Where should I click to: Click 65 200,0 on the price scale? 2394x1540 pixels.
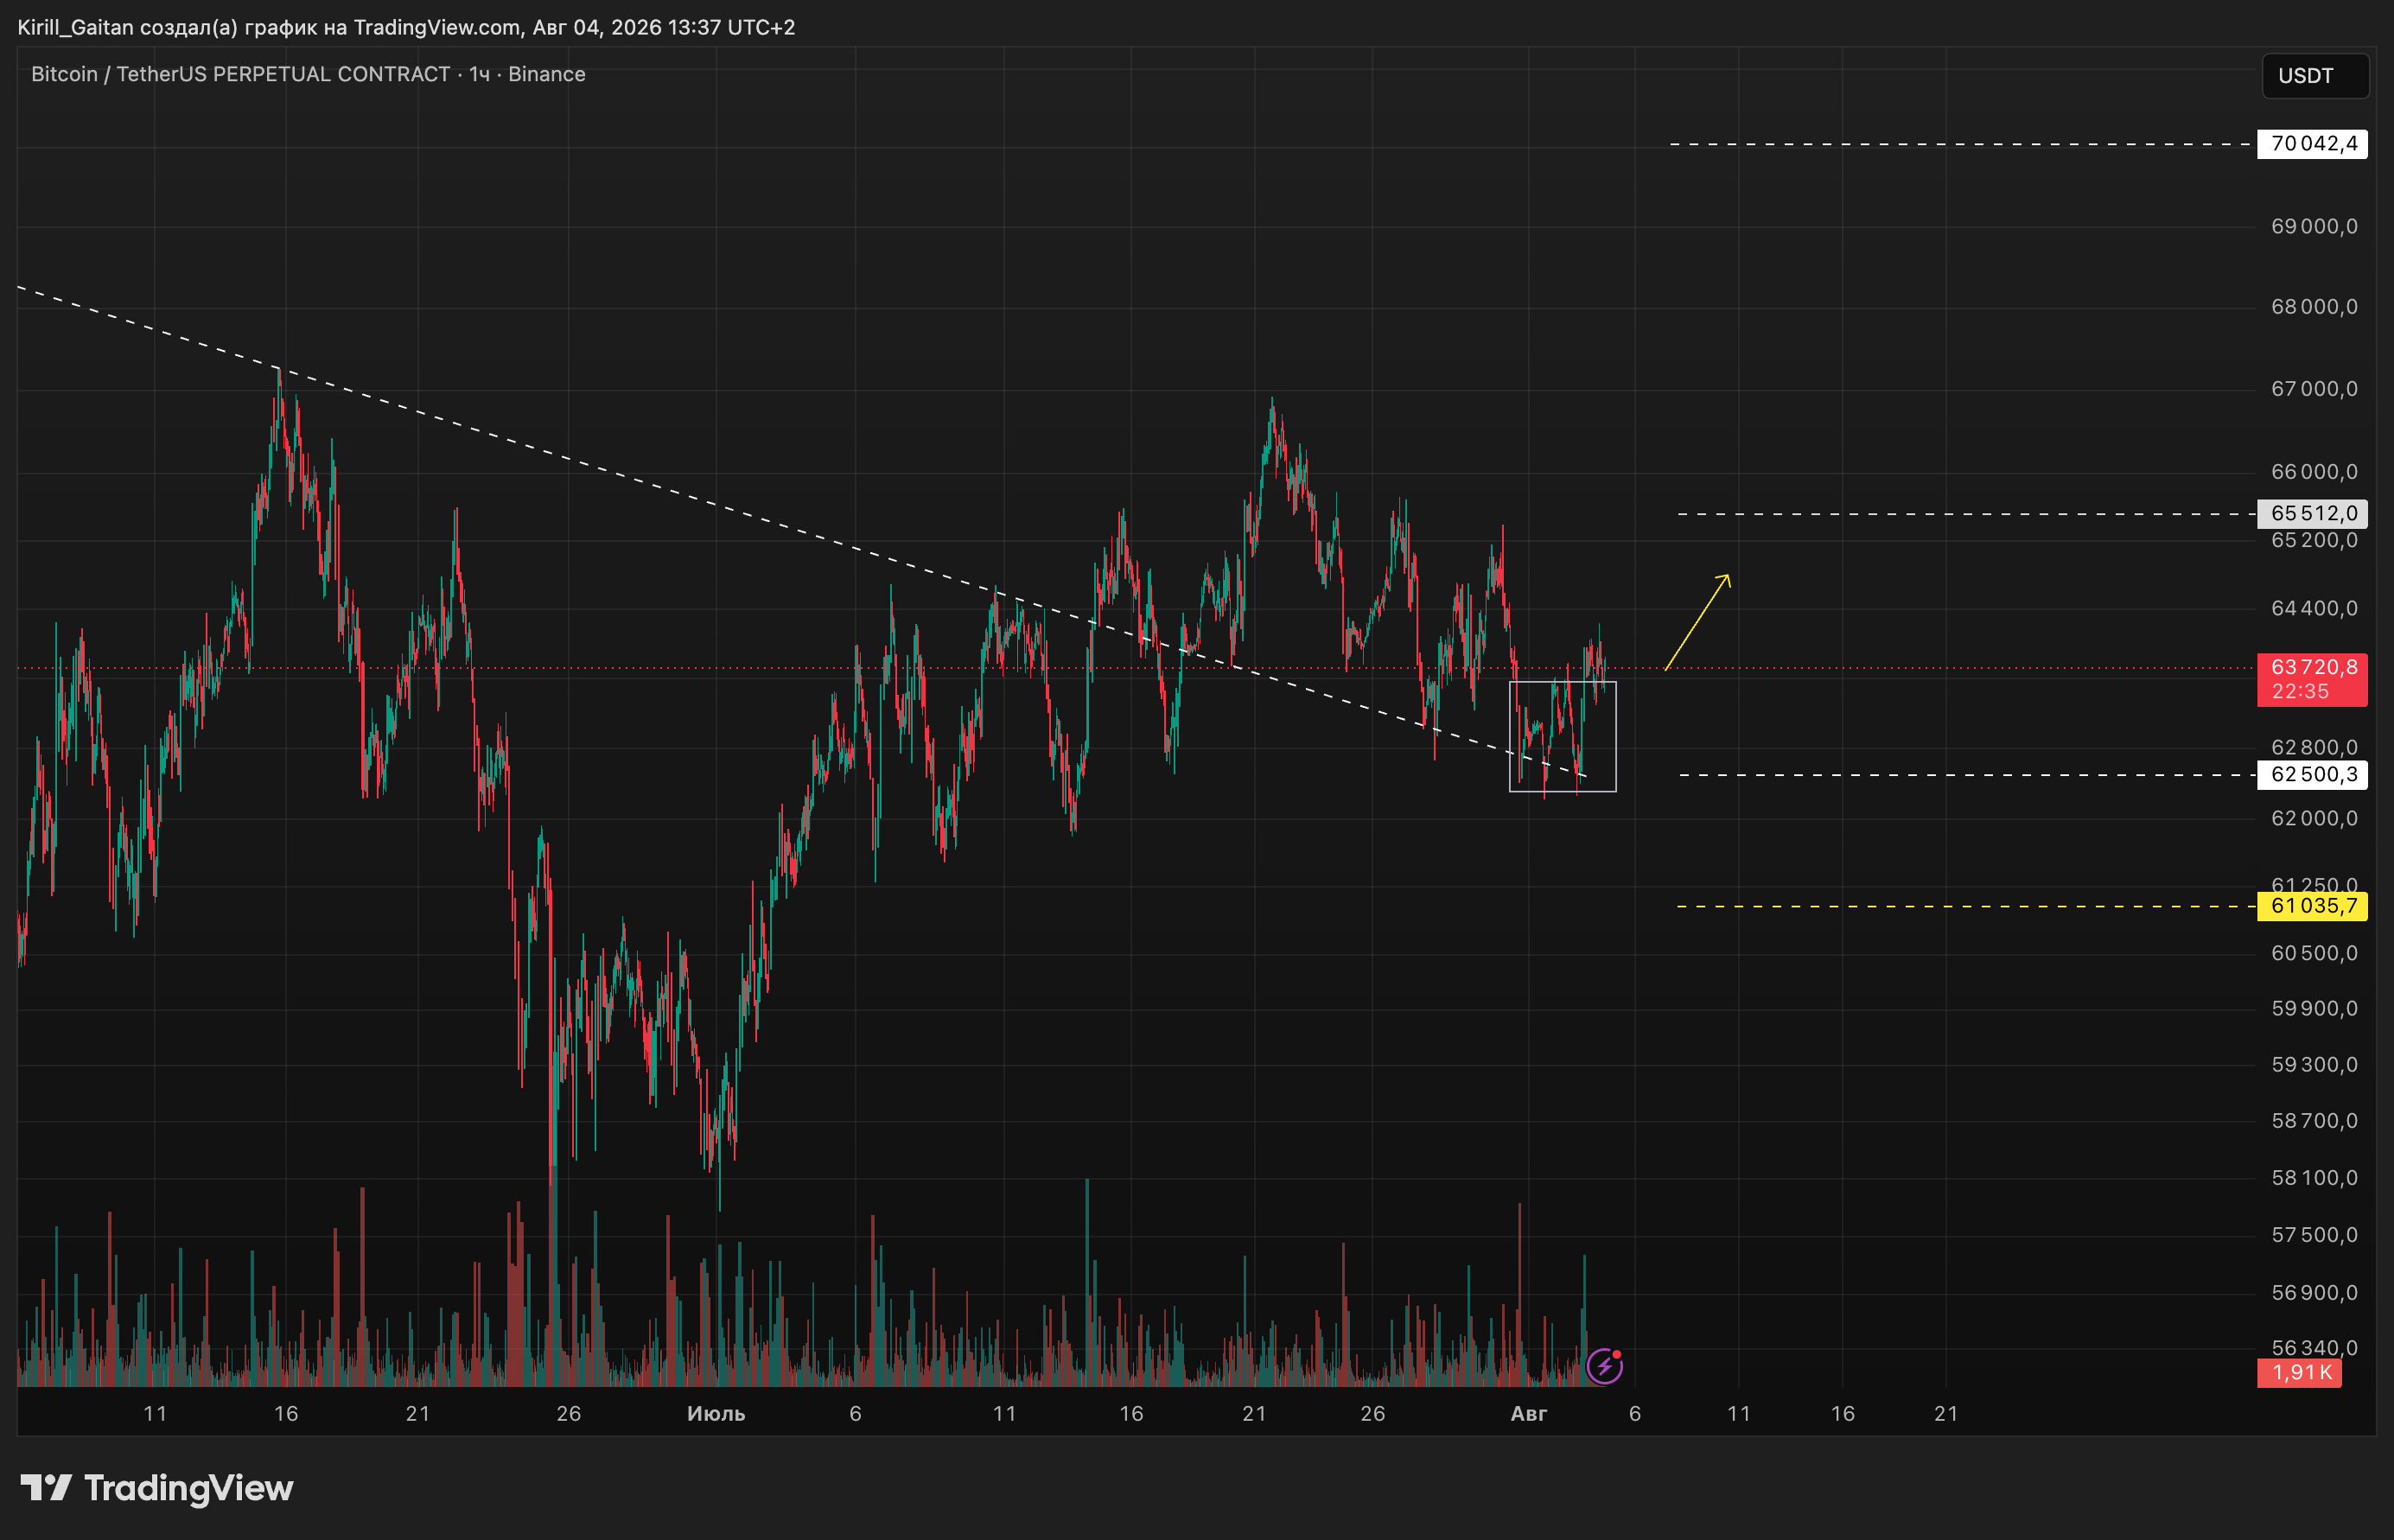2314,541
